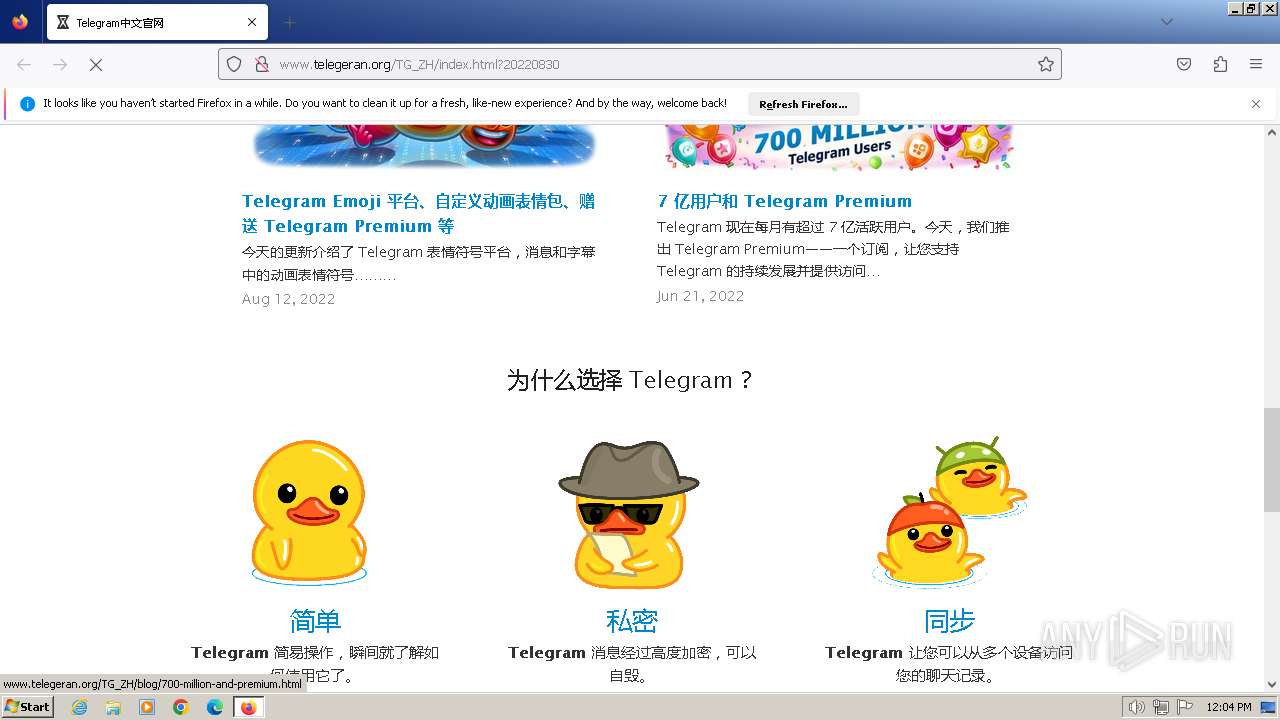Click the Aug 12, 2022 date
The height and width of the screenshot is (720, 1280).
click(288, 299)
